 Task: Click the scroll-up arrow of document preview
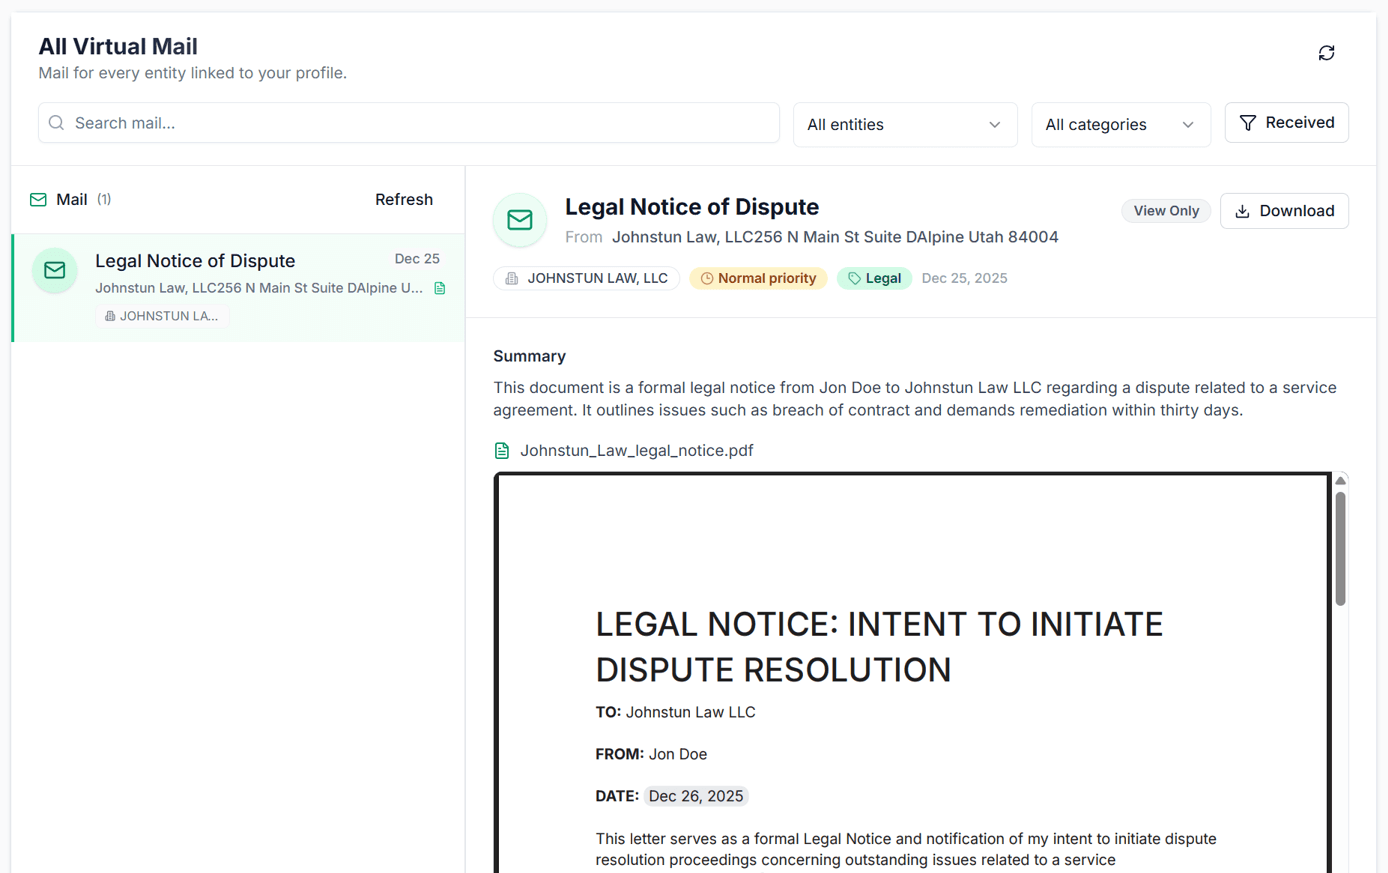pos(1340,481)
